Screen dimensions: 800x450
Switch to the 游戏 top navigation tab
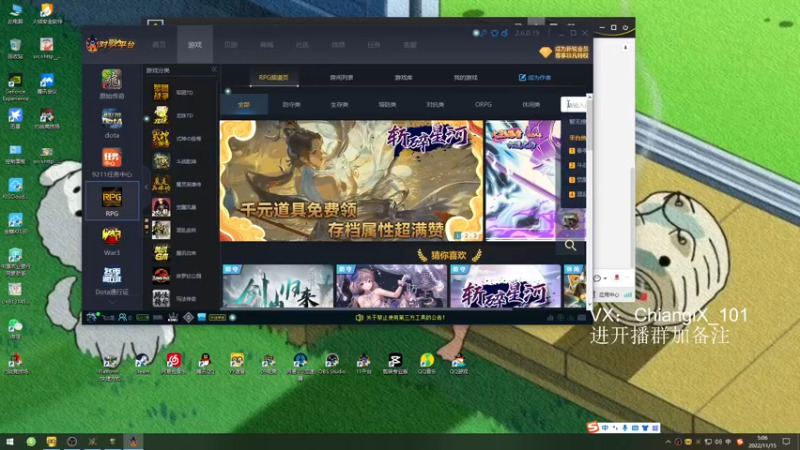[x=194, y=45]
